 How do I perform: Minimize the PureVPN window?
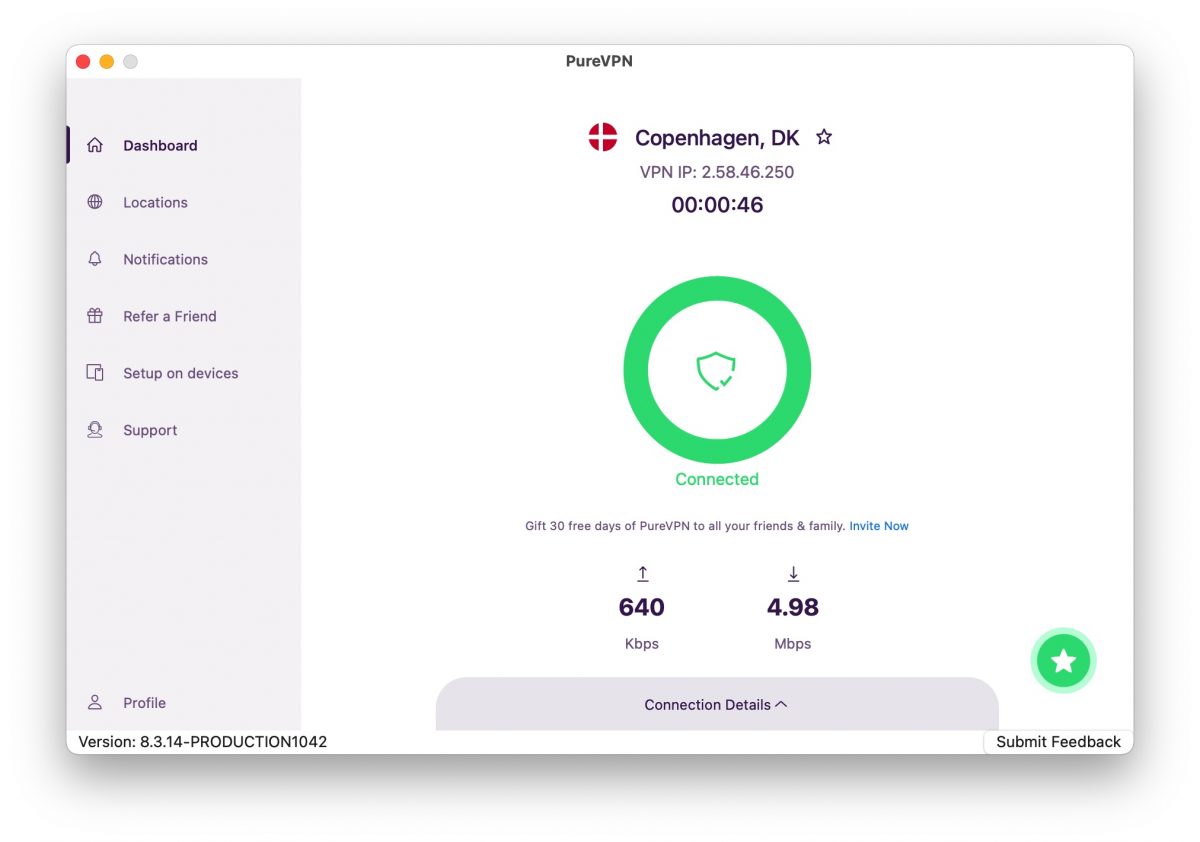106,62
